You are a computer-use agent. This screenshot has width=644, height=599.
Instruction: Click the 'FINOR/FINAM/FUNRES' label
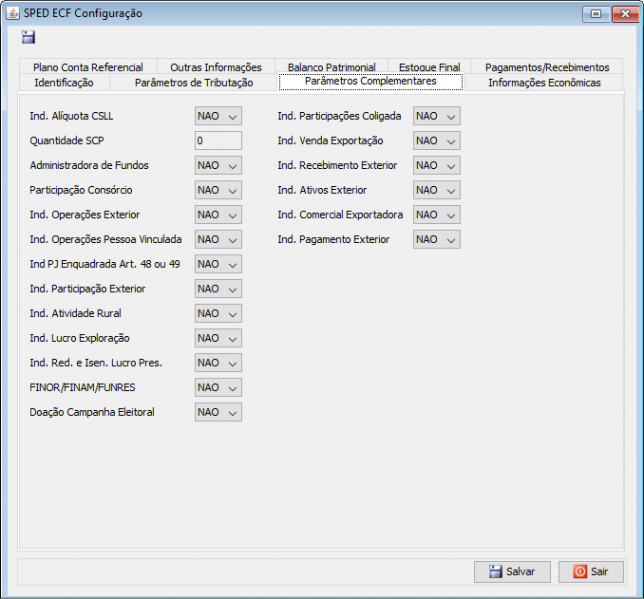(x=82, y=387)
